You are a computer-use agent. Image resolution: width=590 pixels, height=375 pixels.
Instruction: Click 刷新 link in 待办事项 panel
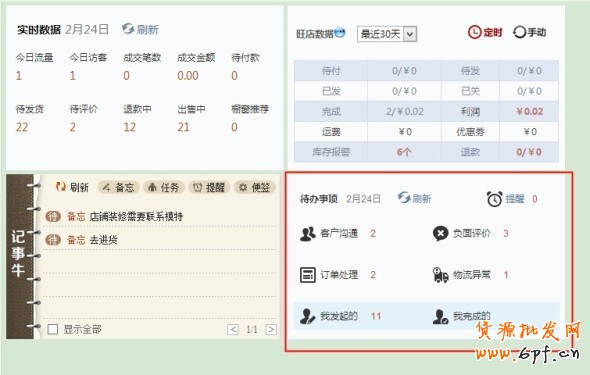(422, 199)
